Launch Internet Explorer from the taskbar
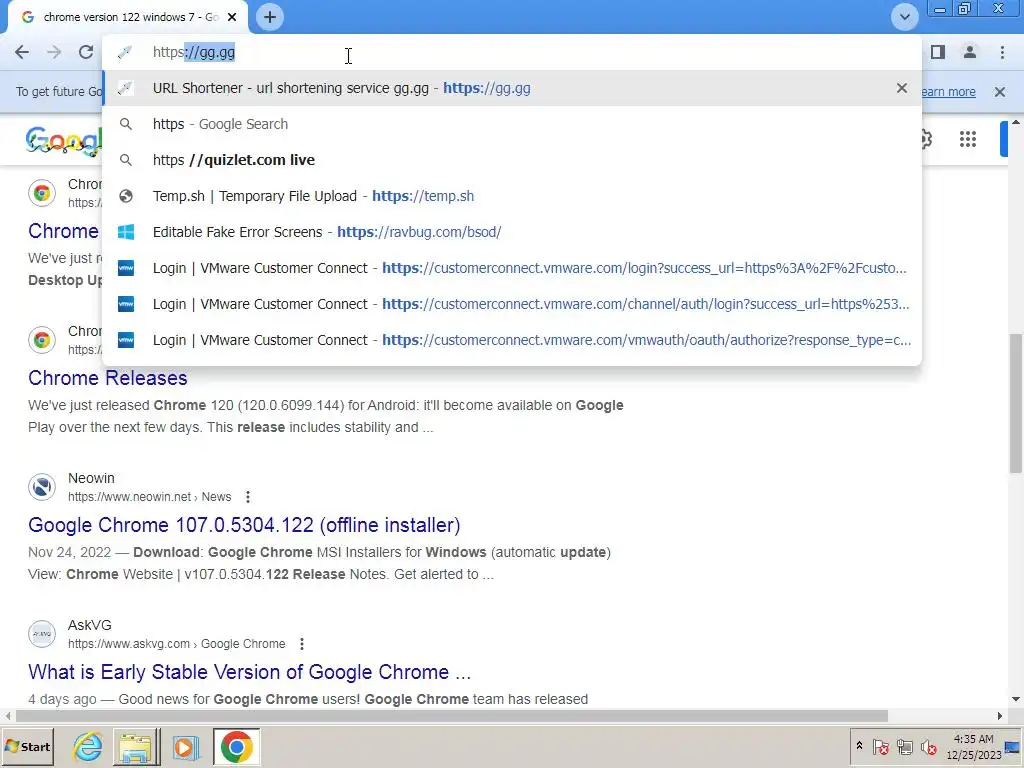 click(88, 746)
